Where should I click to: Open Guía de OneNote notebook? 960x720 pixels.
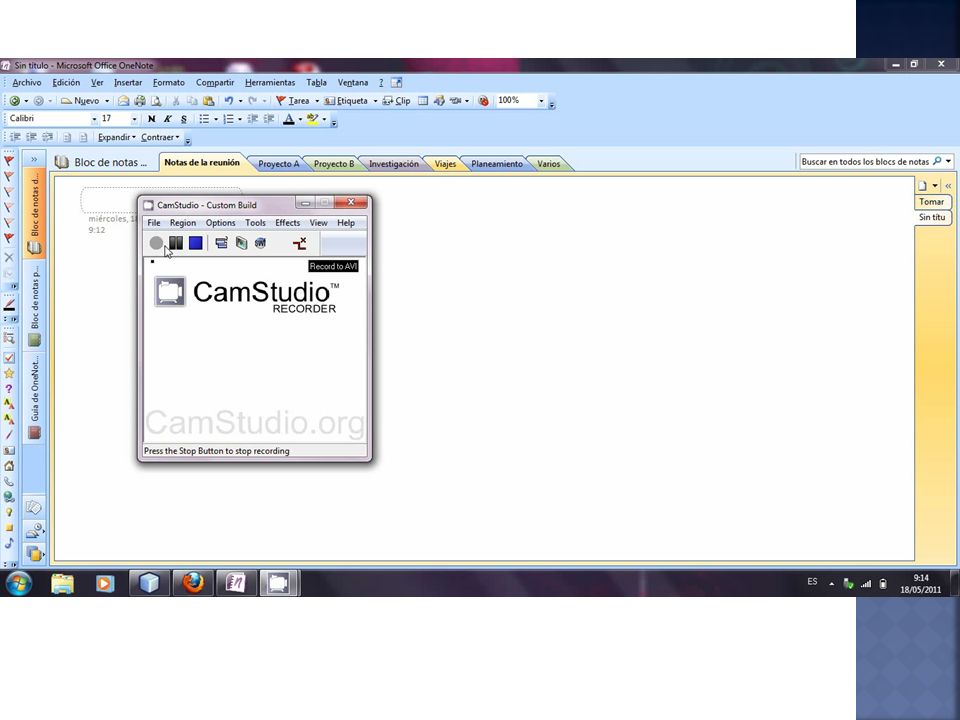[34, 397]
